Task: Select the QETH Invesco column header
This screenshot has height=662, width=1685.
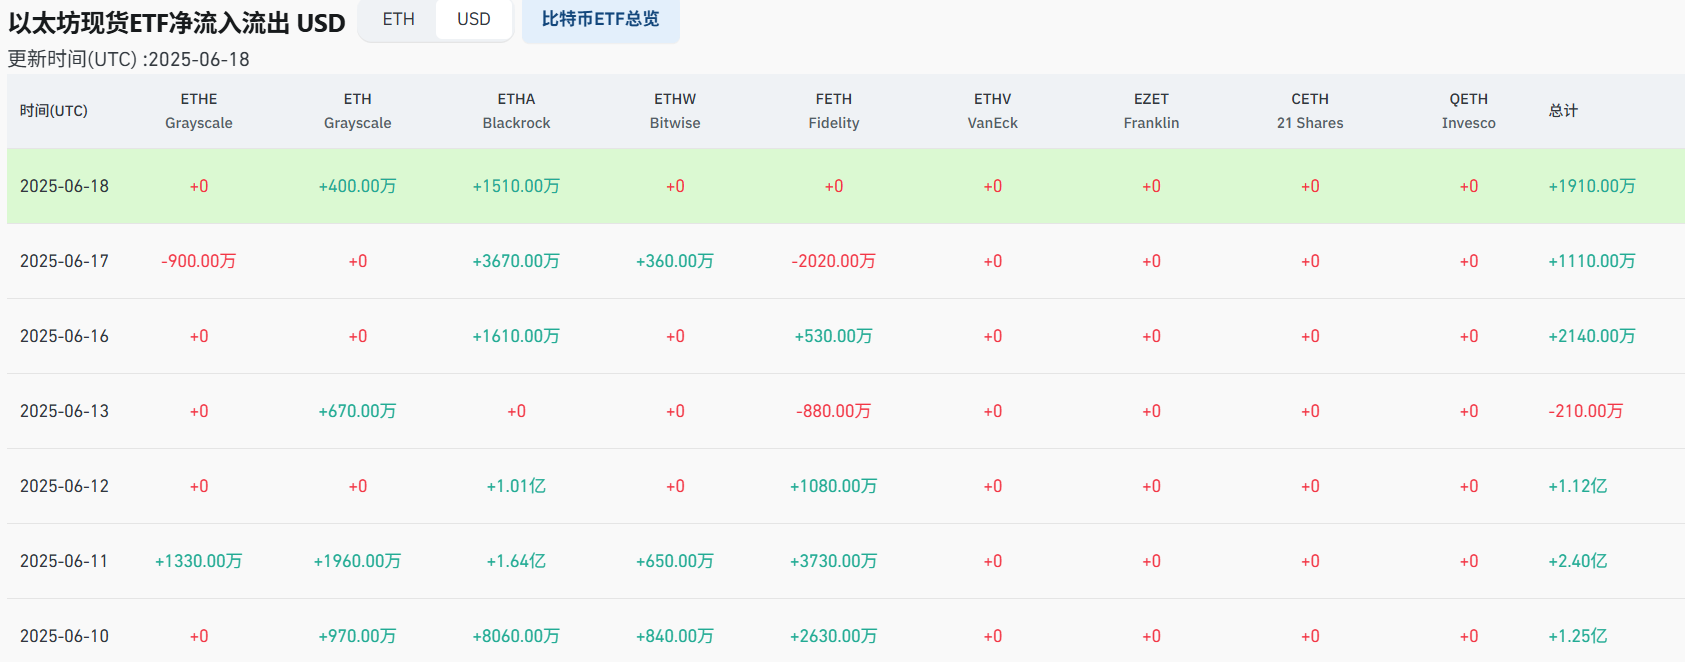Action: [x=1468, y=111]
